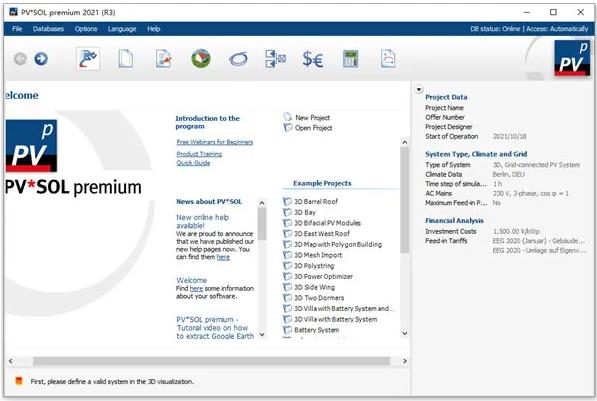The height and width of the screenshot is (401, 597).
Task: Open Financial Analysis dollar-euro icon
Action: click(x=313, y=59)
